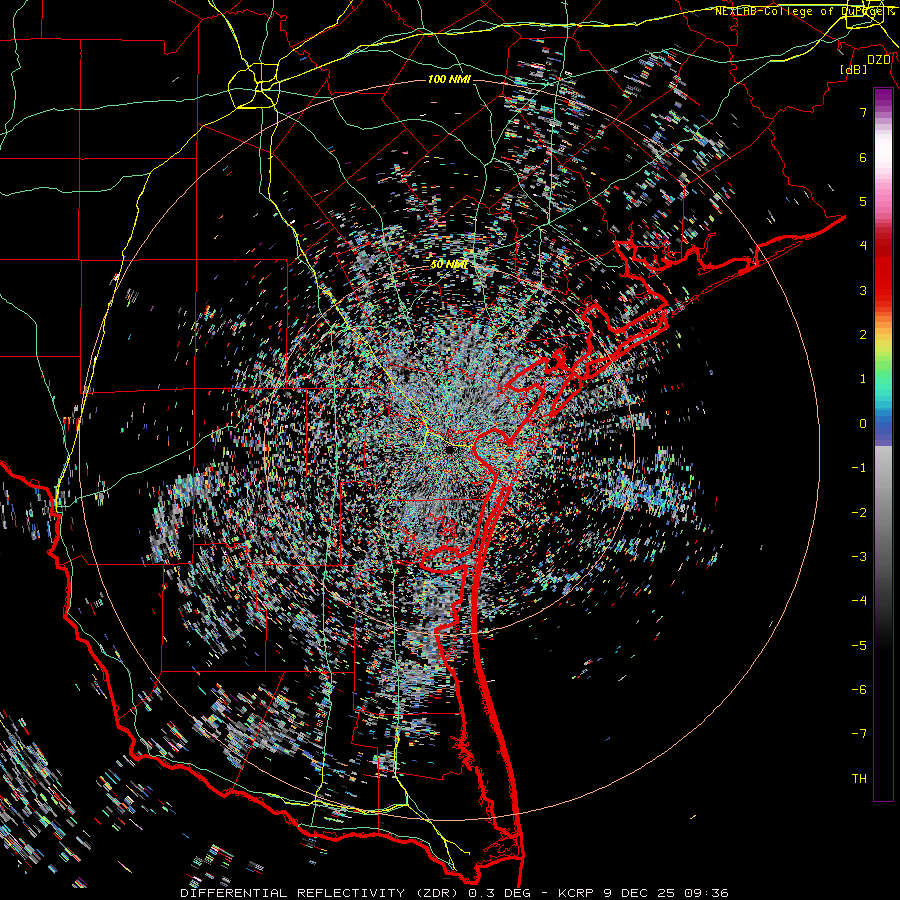Click the 1 value on color scale

point(863,379)
